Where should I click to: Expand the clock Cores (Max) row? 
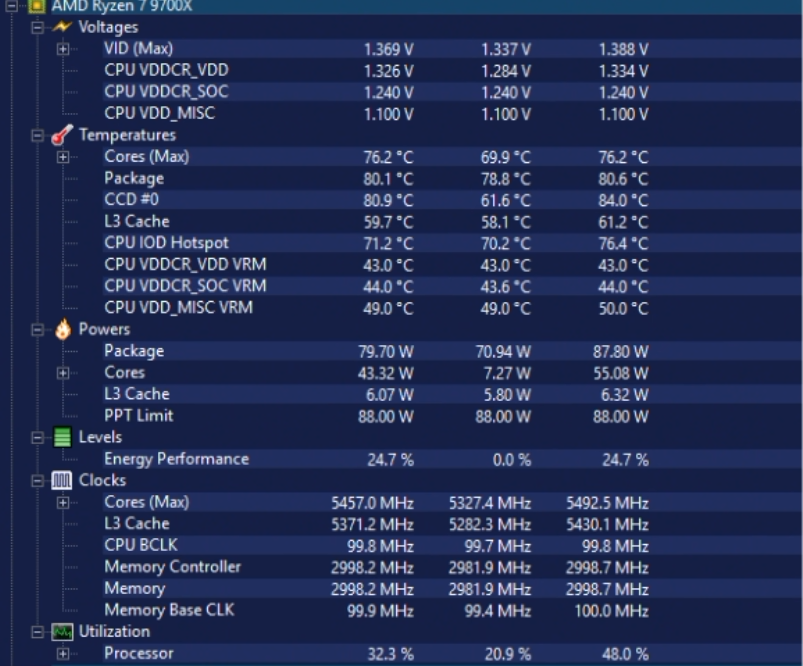(x=62, y=503)
